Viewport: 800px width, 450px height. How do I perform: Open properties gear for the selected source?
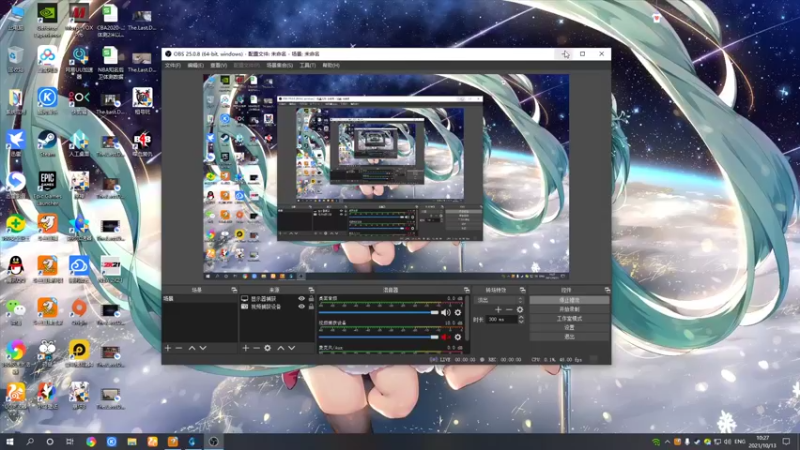267,348
